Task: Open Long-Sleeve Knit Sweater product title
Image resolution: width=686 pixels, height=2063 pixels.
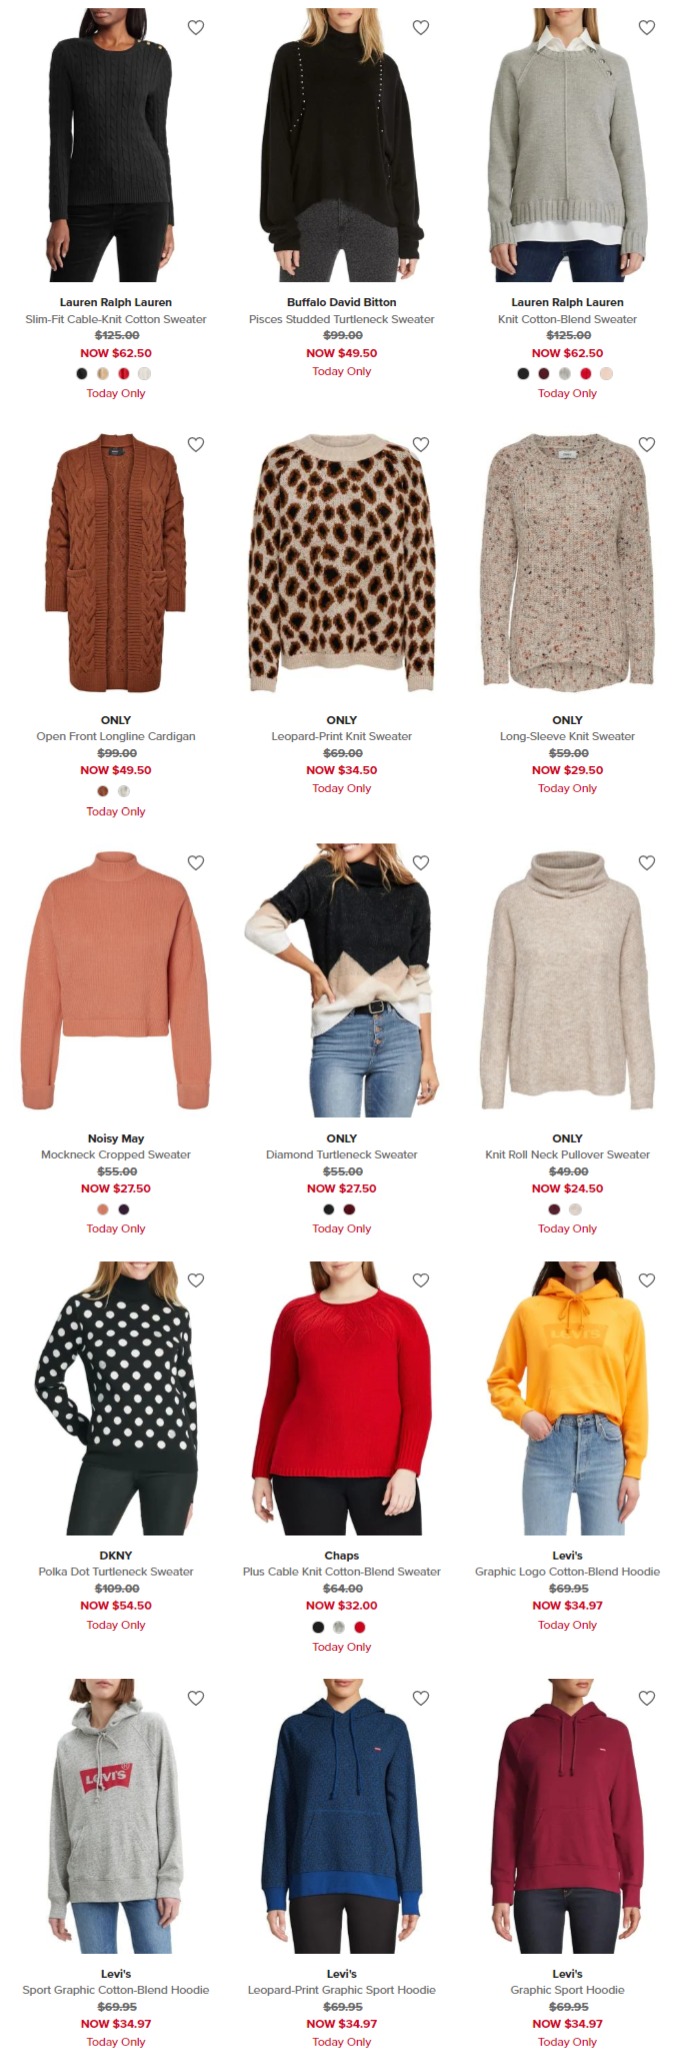Action: tap(567, 736)
